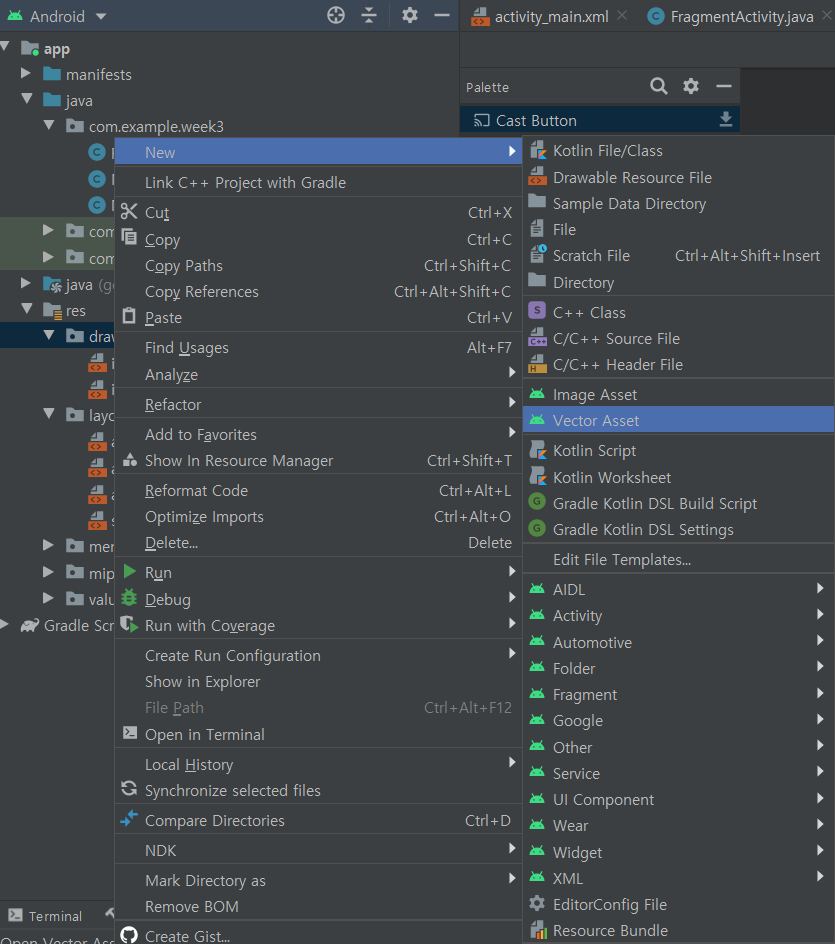The image size is (835, 944).
Task: Click the Palette search icon
Action: click(659, 86)
